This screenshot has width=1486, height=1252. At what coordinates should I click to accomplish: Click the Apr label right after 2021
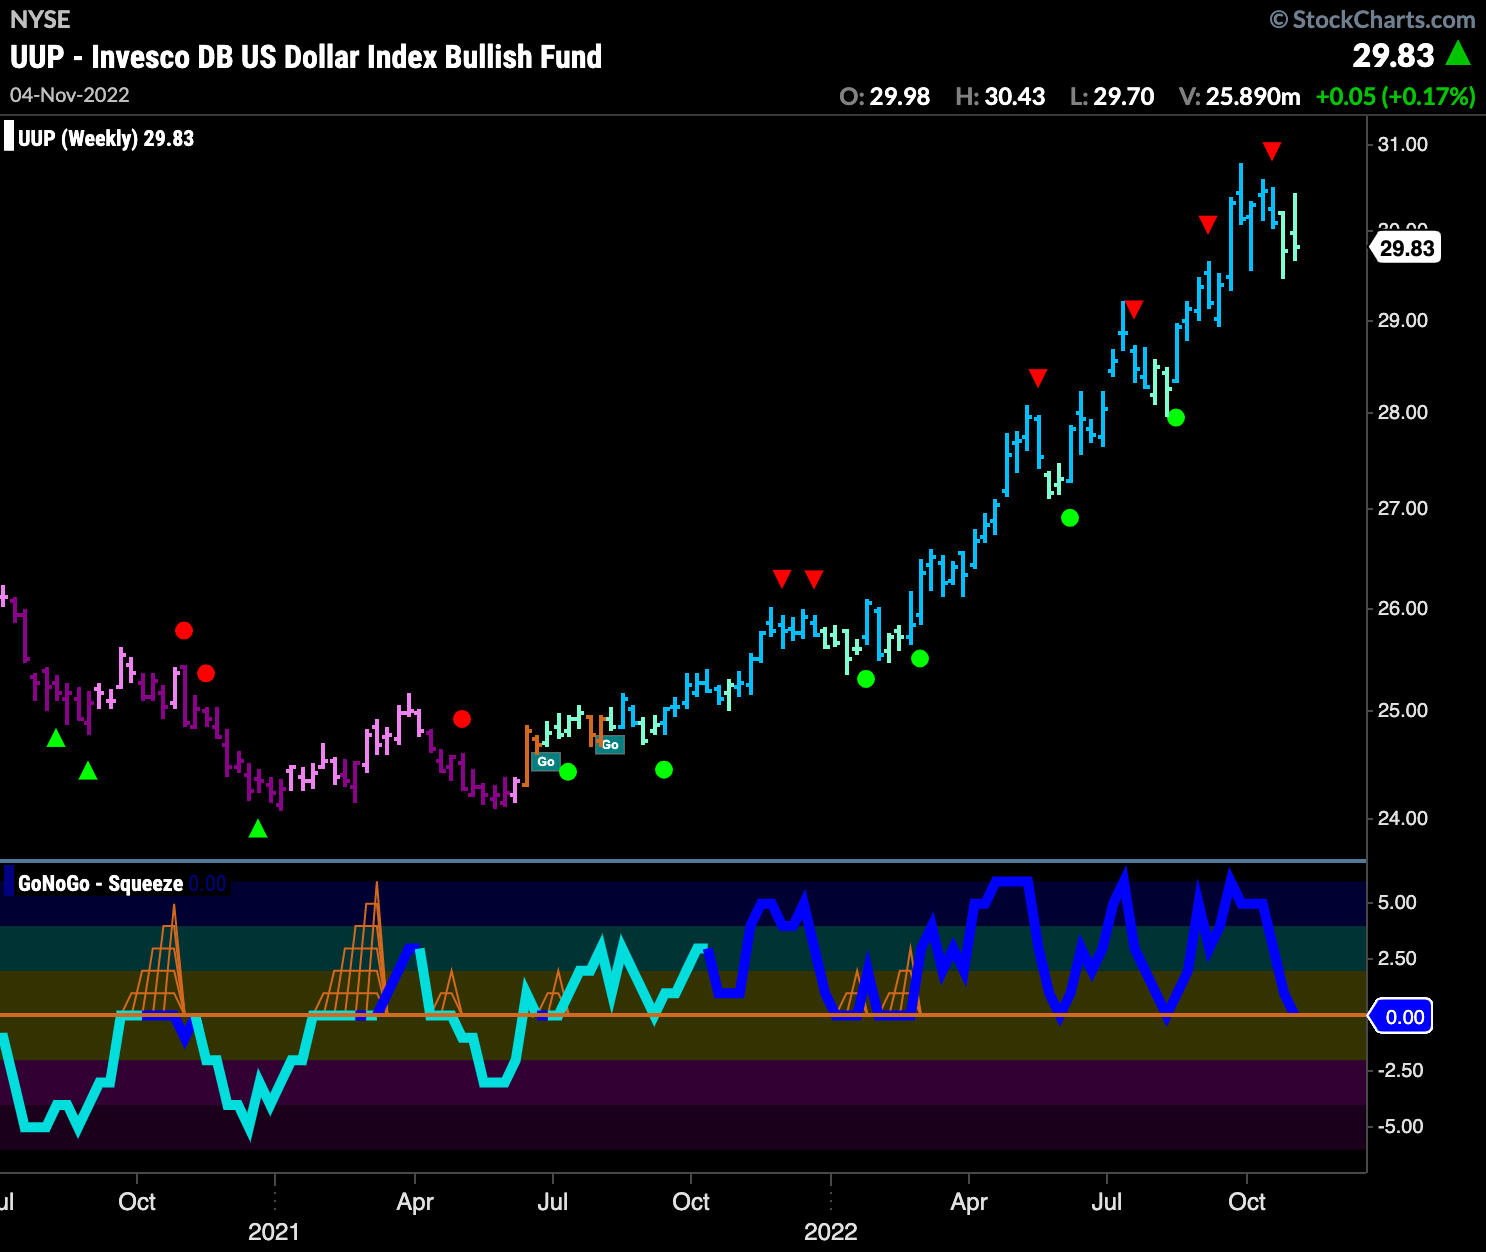coord(415,1201)
